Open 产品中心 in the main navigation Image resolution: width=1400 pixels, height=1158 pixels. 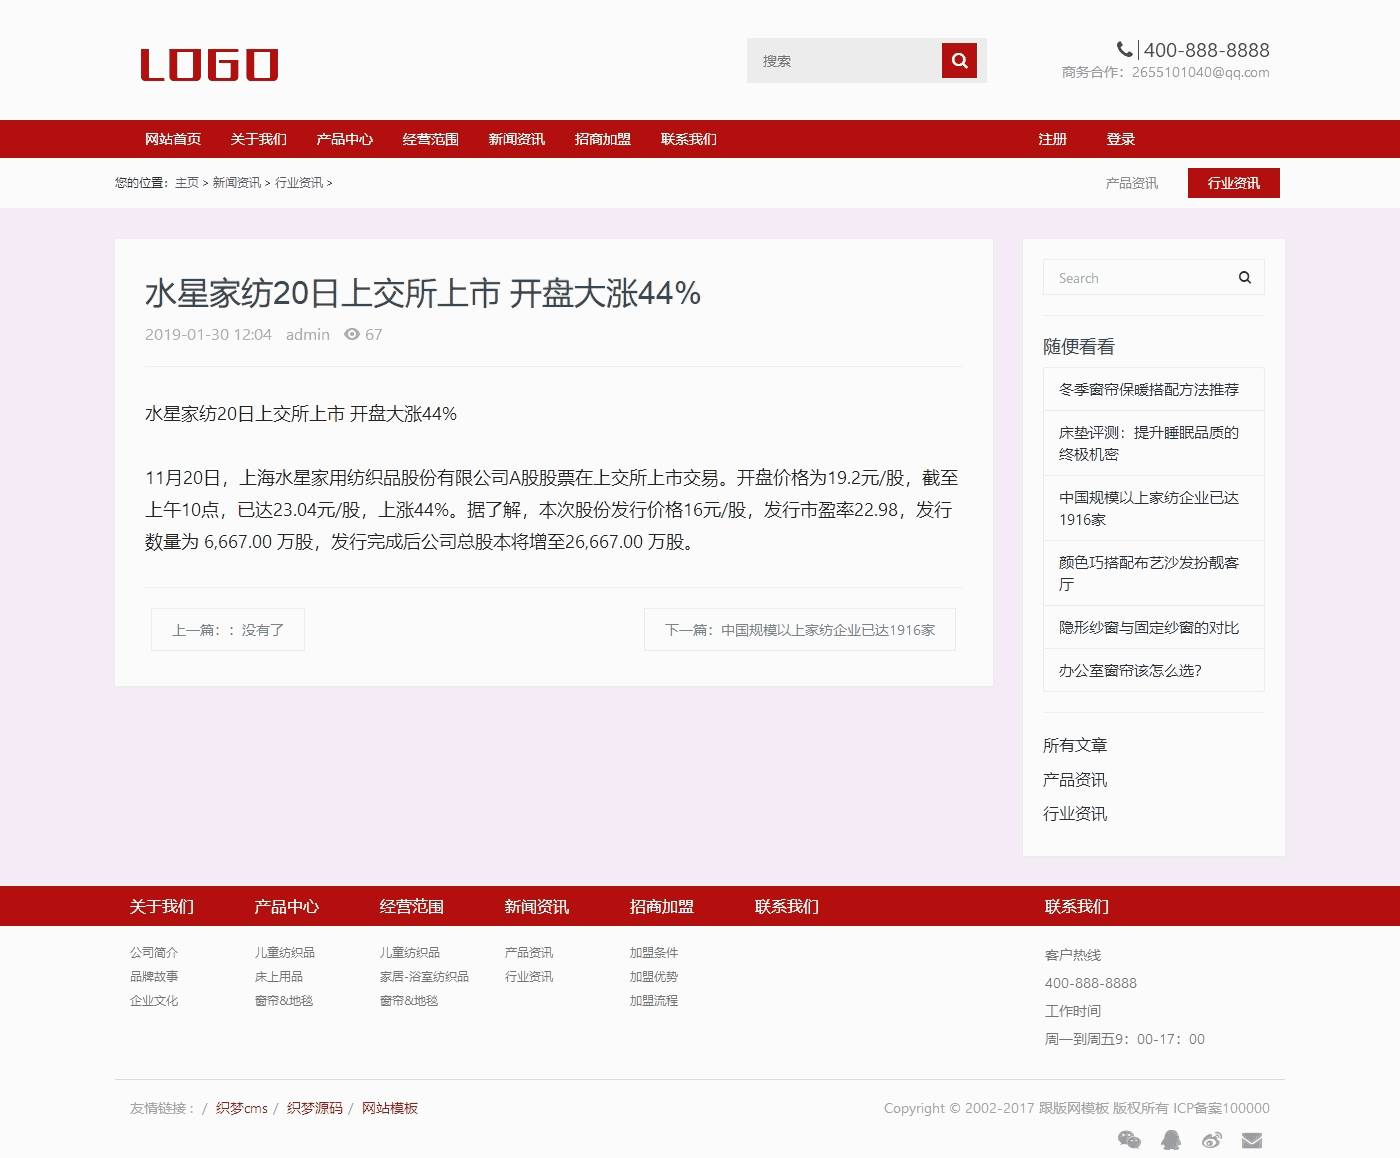click(x=345, y=139)
